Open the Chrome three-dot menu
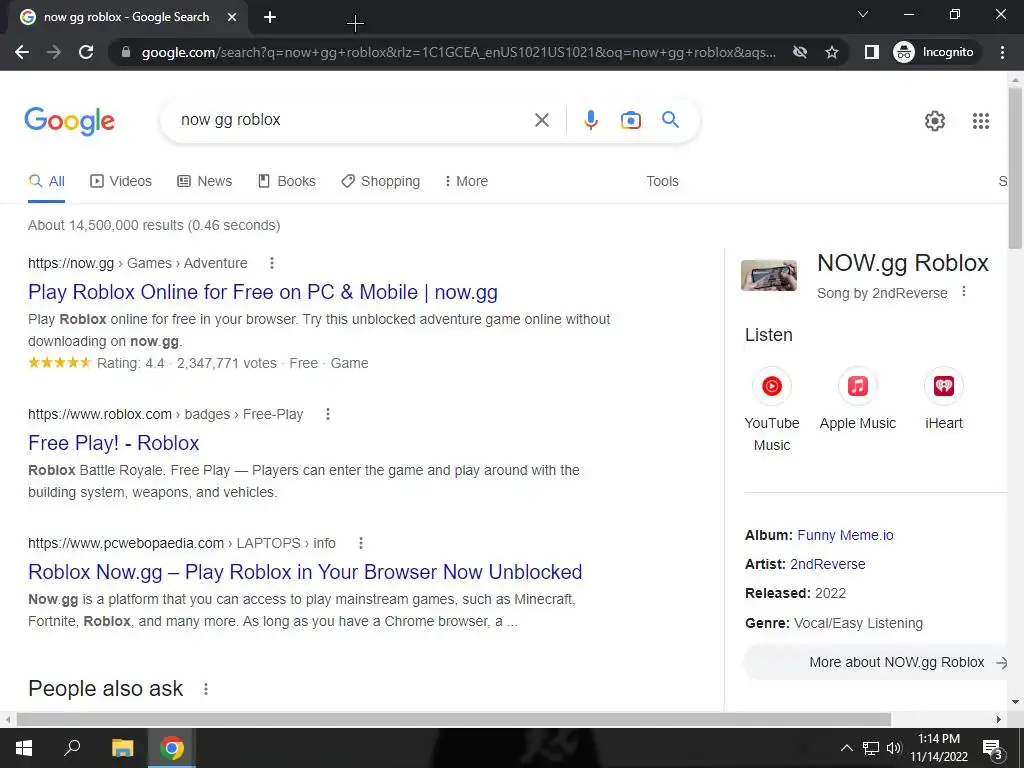 (x=1002, y=52)
